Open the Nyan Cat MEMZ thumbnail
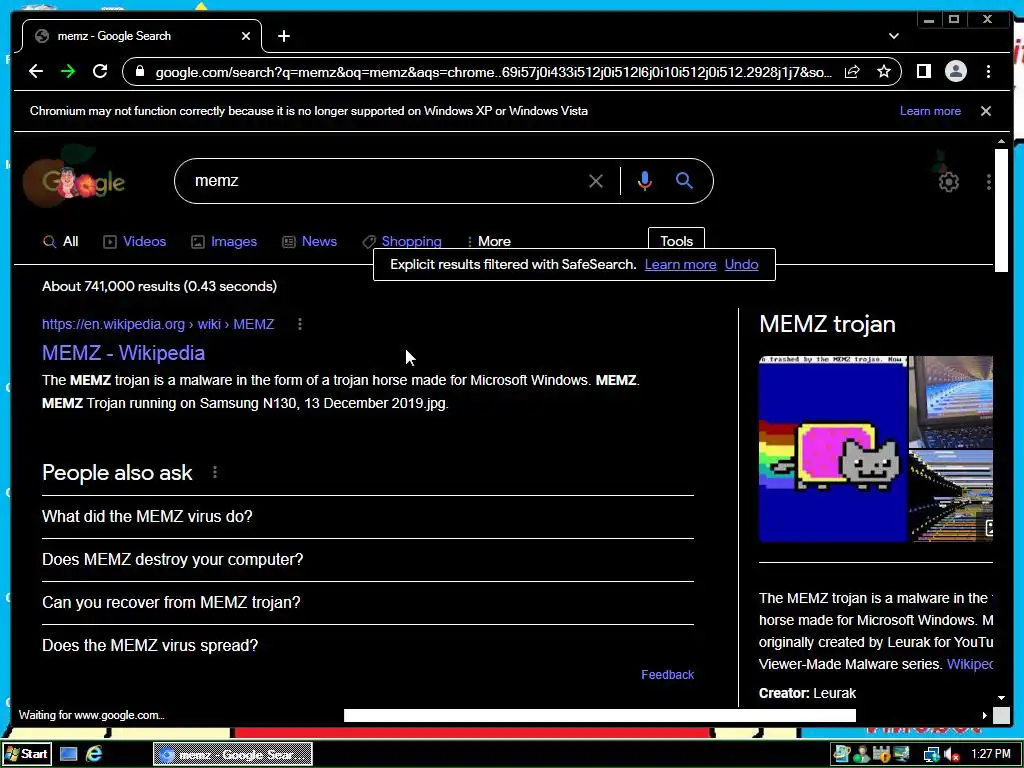 (833, 449)
